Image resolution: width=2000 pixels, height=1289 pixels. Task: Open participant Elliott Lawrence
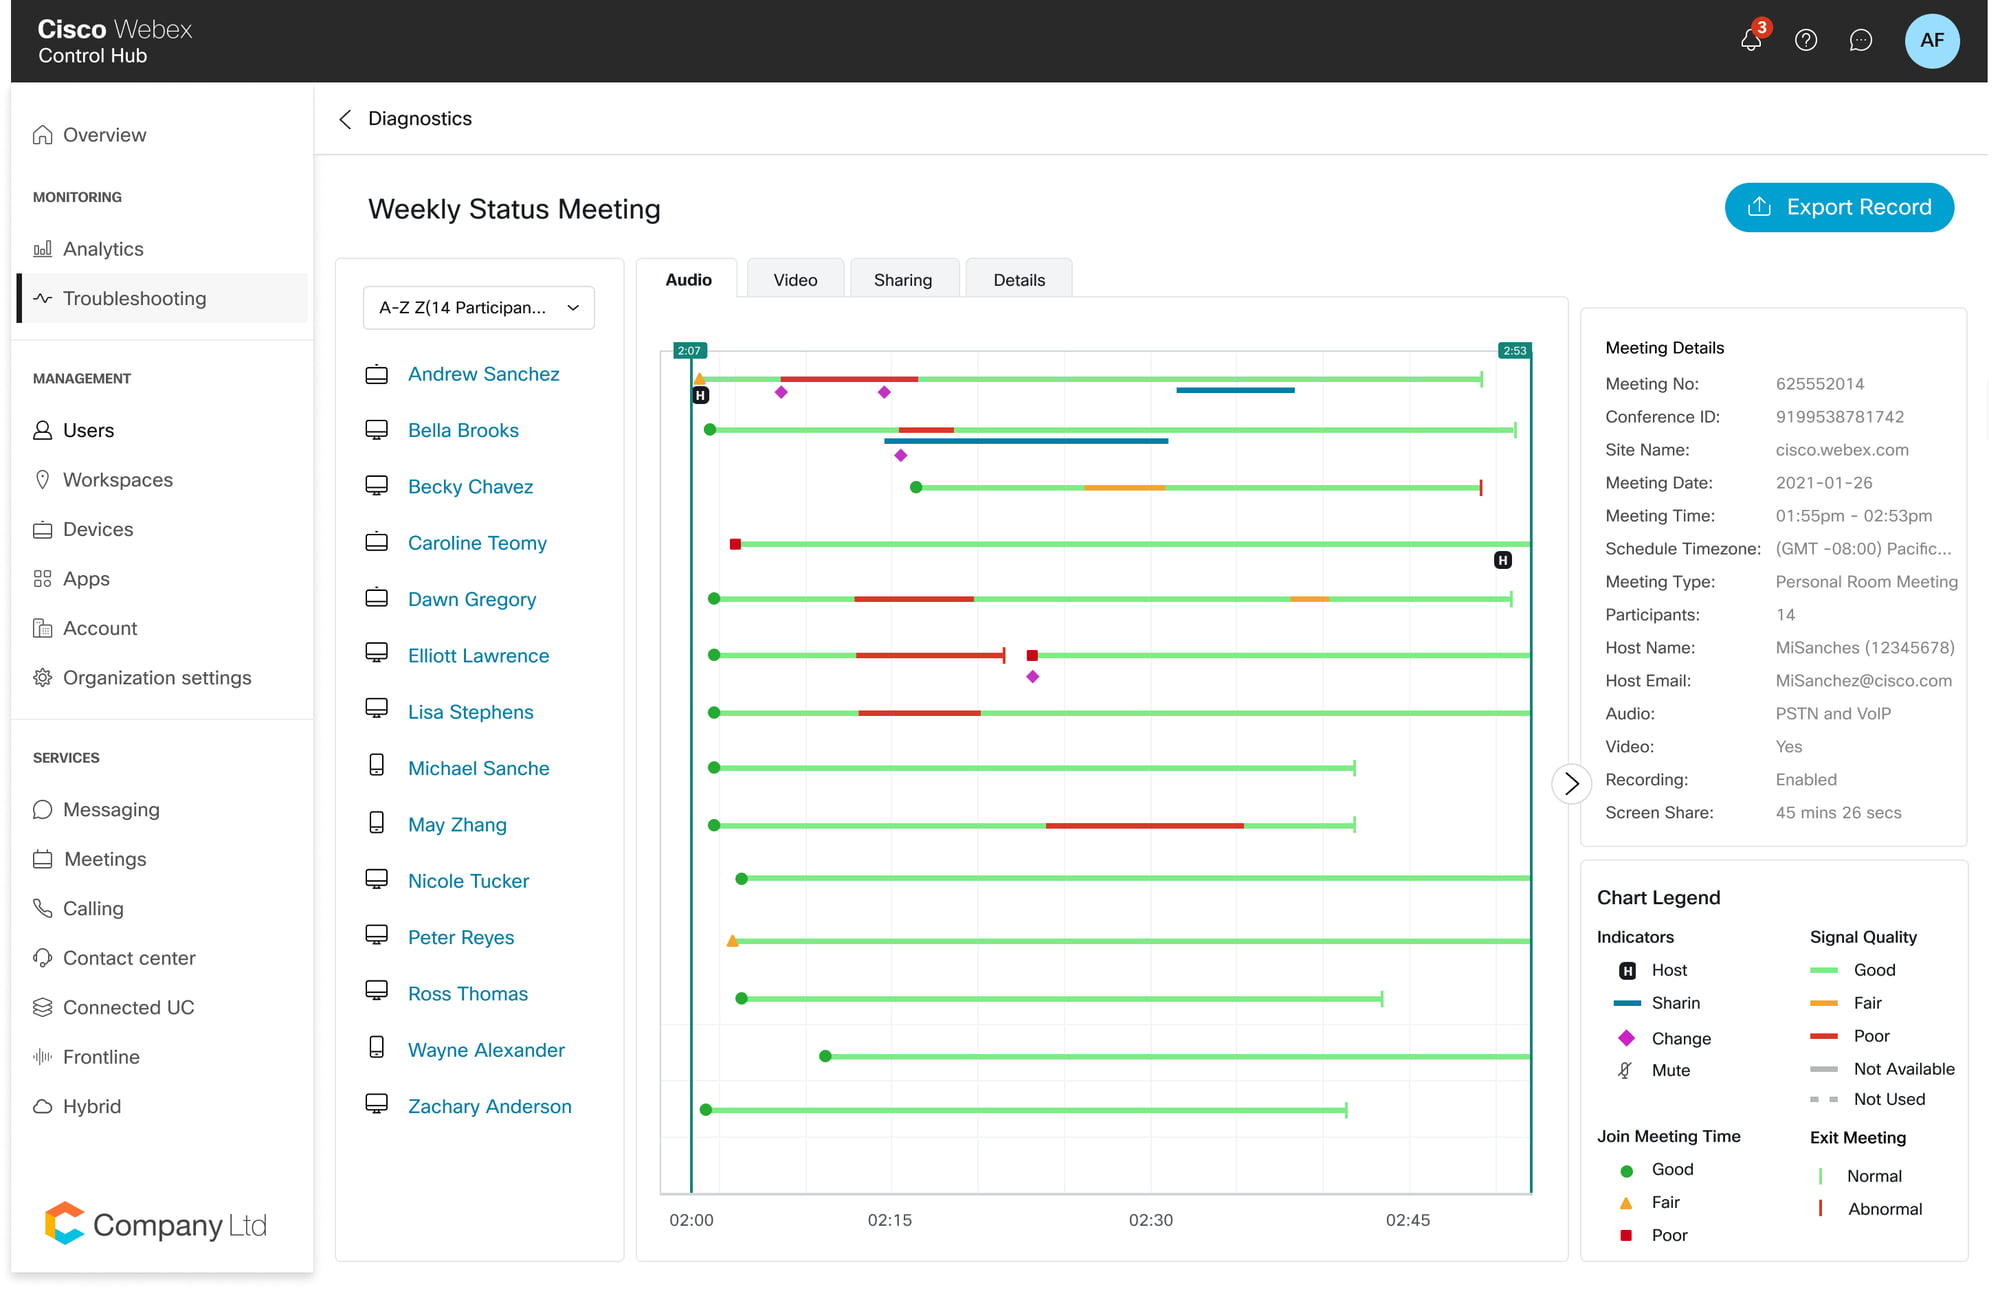click(478, 656)
